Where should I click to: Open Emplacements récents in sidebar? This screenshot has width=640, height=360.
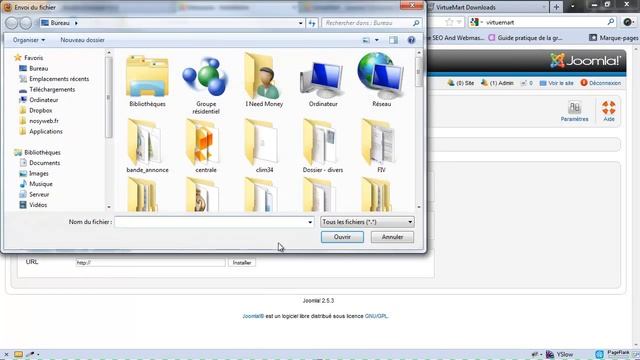59,79
